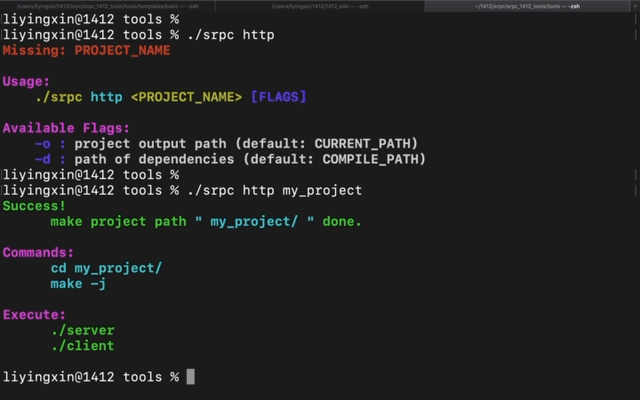Screen dimensions: 640x400
Task: Open a new terminal tab with plus button
Action: 635,6
